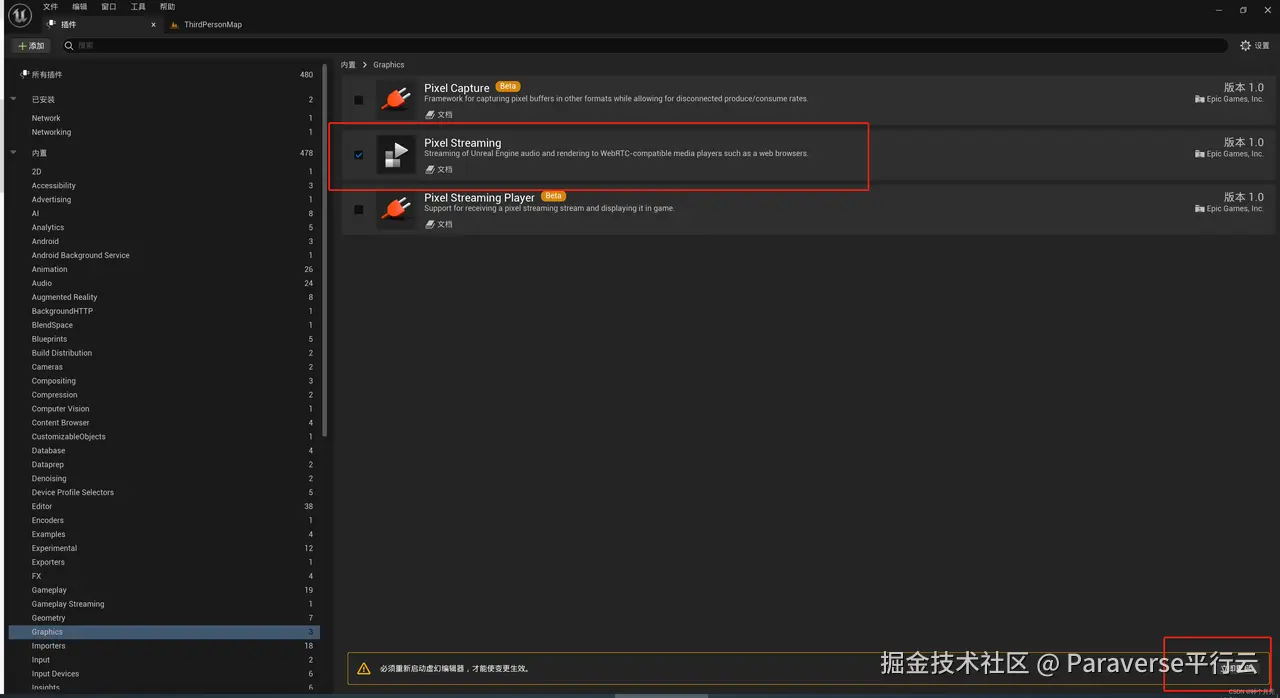Collapse the 内置 category

[x=14, y=153]
